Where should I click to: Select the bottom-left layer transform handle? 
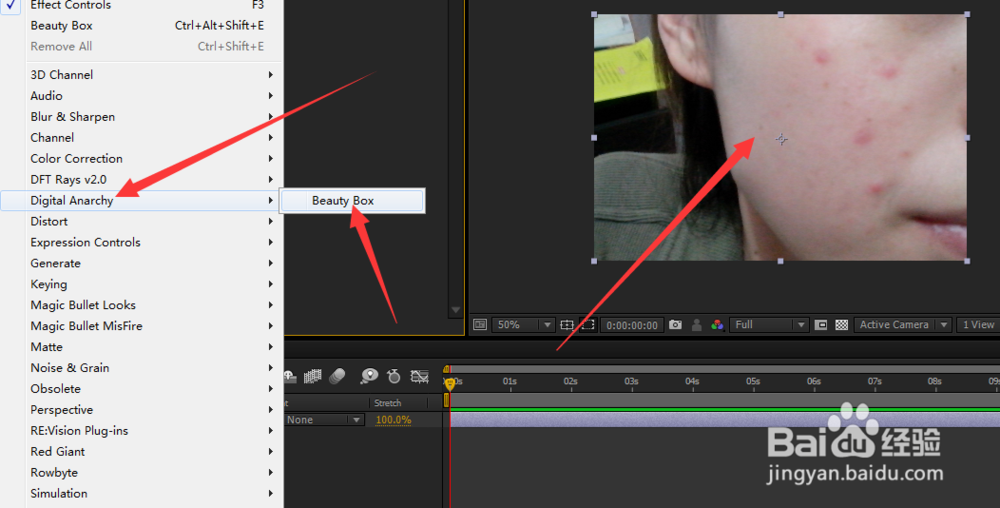[594, 261]
